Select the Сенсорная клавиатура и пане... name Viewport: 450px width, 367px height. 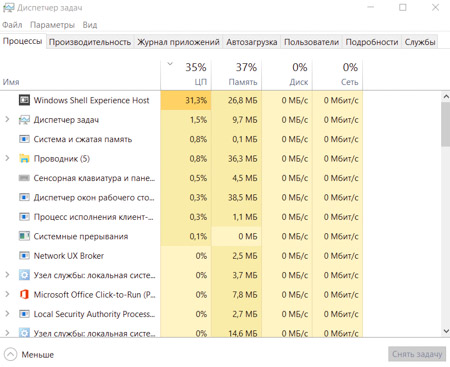(x=94, y=178)
